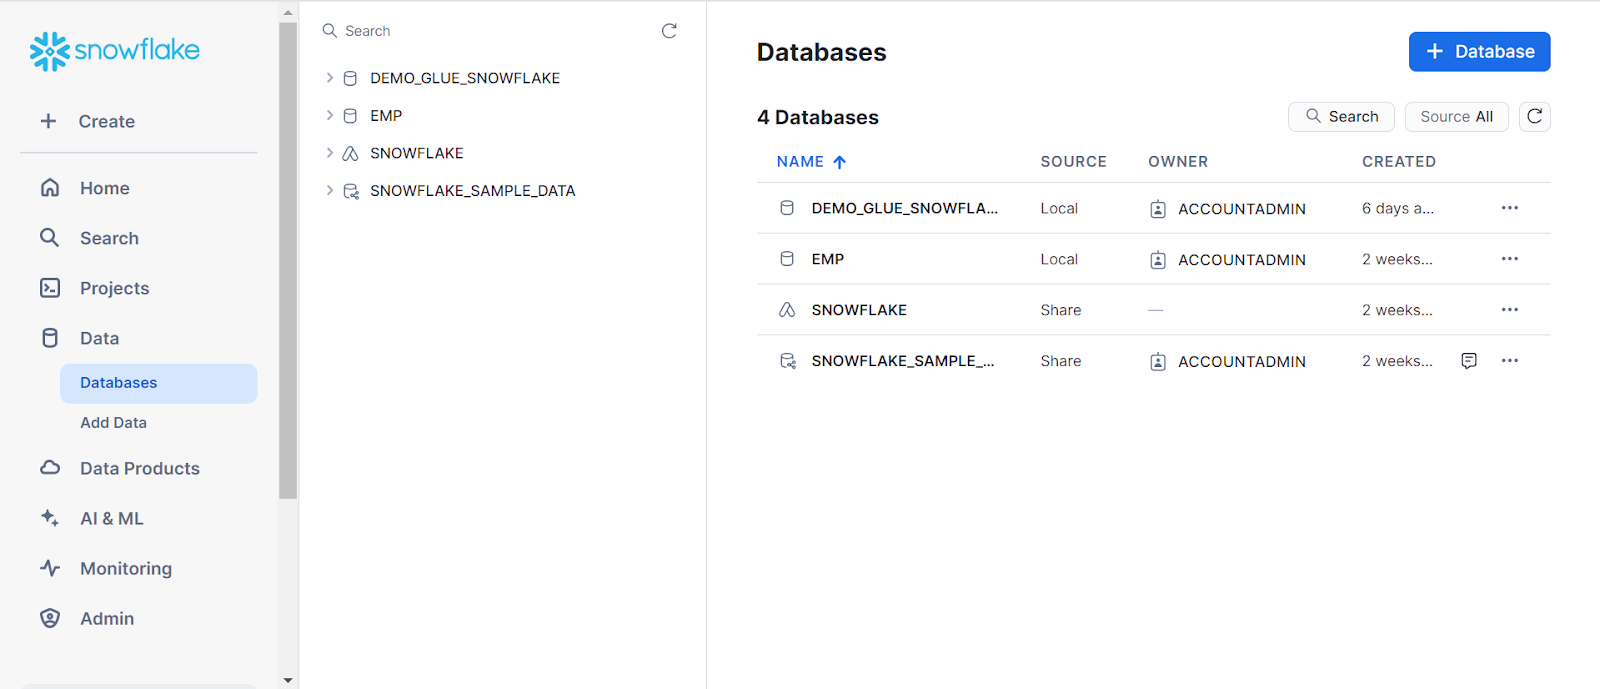Click the sidebar vertical scrollbar thumb
Screen dimensions: 1600x689
[288, 260]
